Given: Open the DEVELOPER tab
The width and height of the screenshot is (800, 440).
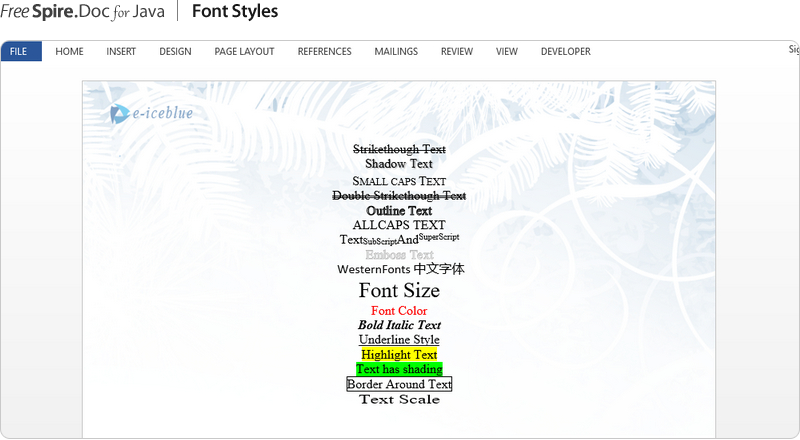Looking at the screenshot, I should click(x=565, y=51).
